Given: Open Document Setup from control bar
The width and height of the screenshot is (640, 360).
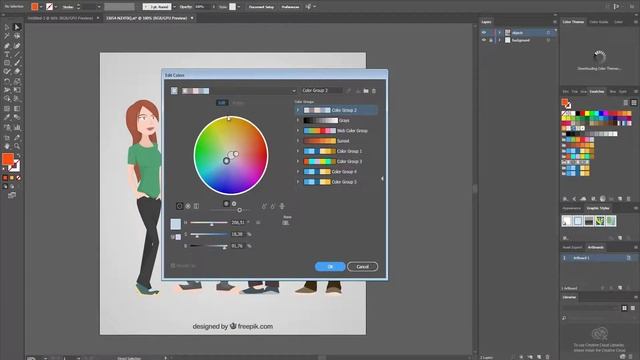Looking at the screenshot, I should [261, 7].
